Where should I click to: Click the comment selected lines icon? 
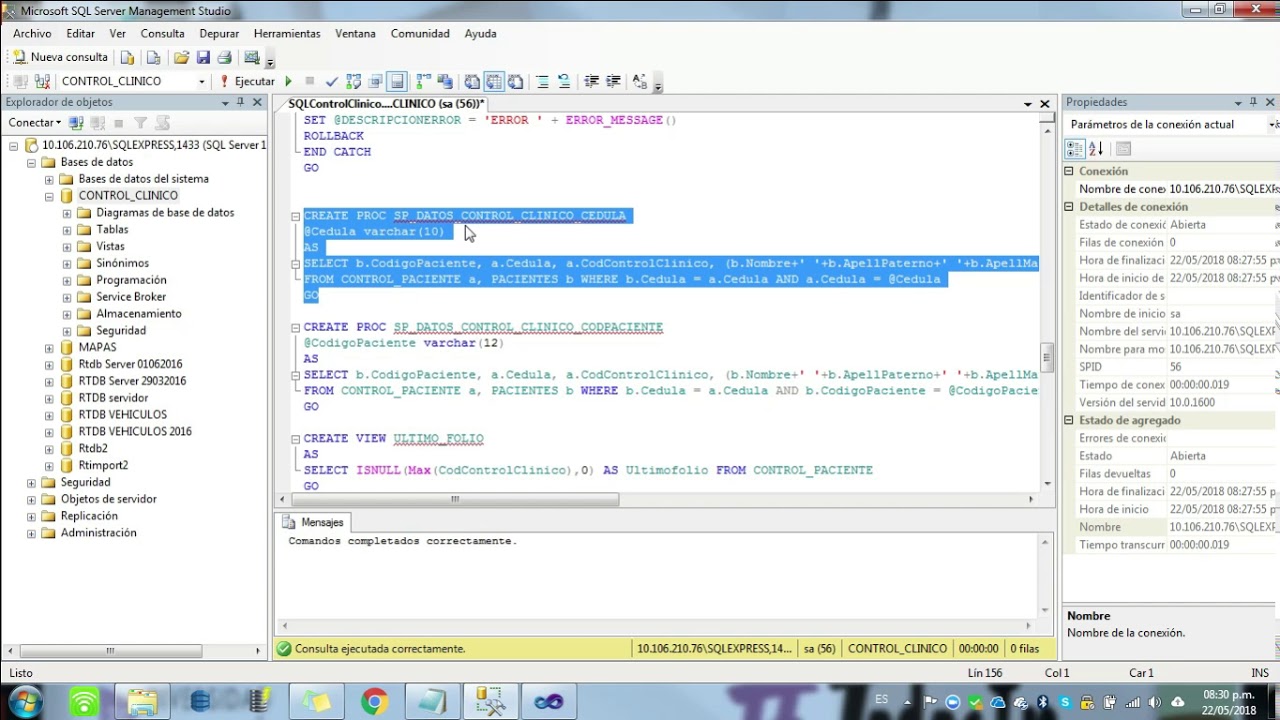[542, 81]
